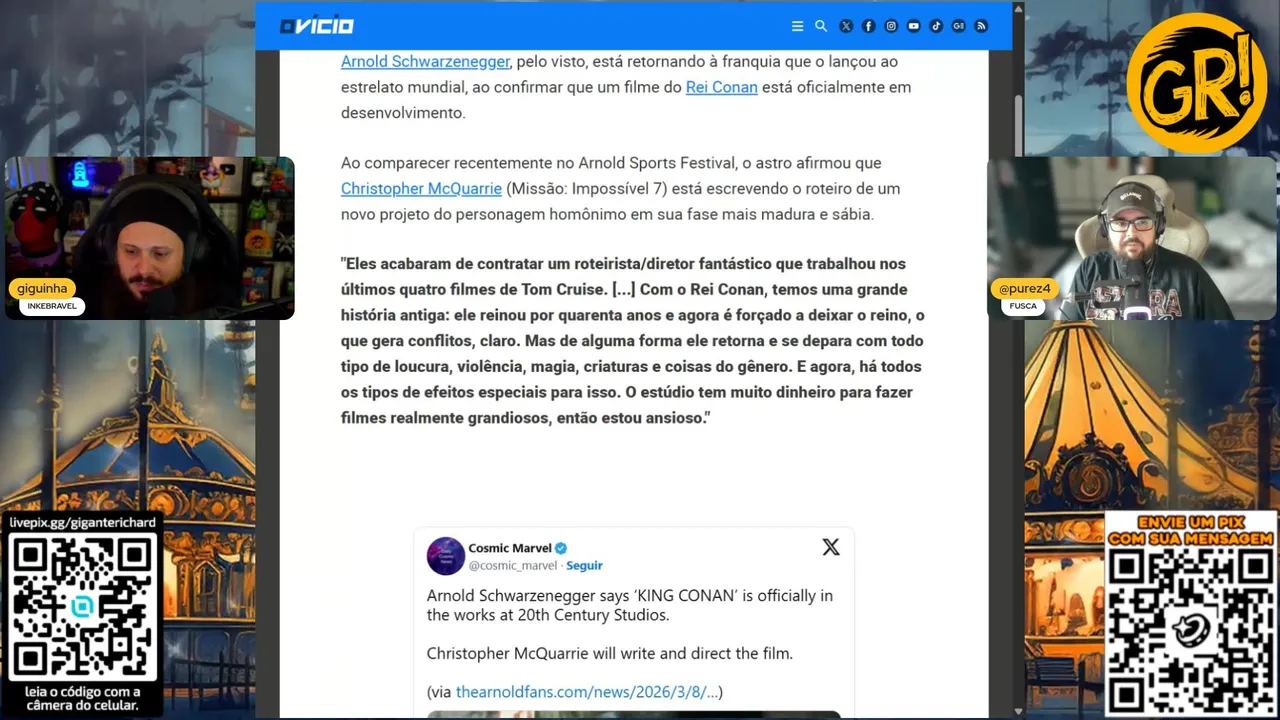This screenshot has width=1280, height=720.
Task: Open Christopher McQuarrie link
Action: point(421,189)
